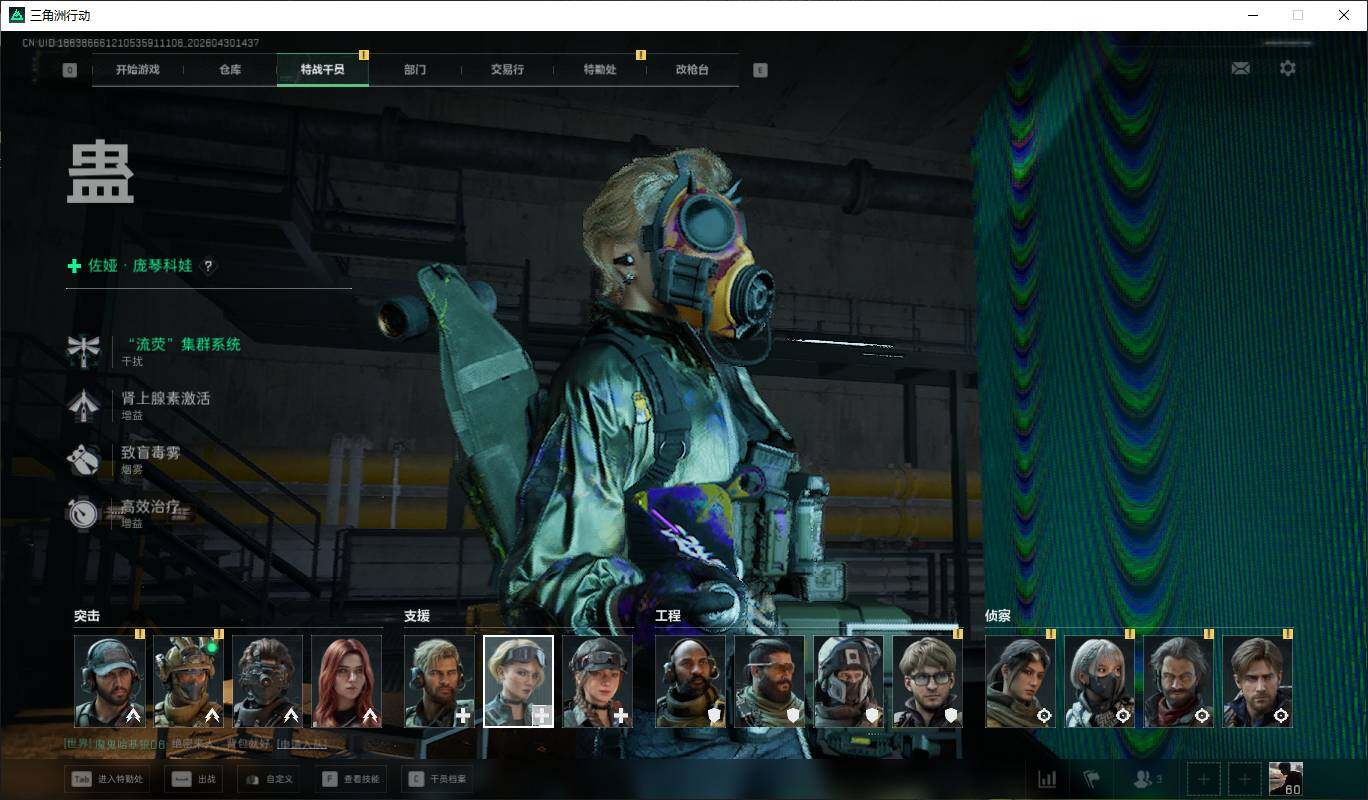Click the question mark beside 佐娅·庞琴科娃
Viewport: 1368px width, 800px height.
point(208,266)
